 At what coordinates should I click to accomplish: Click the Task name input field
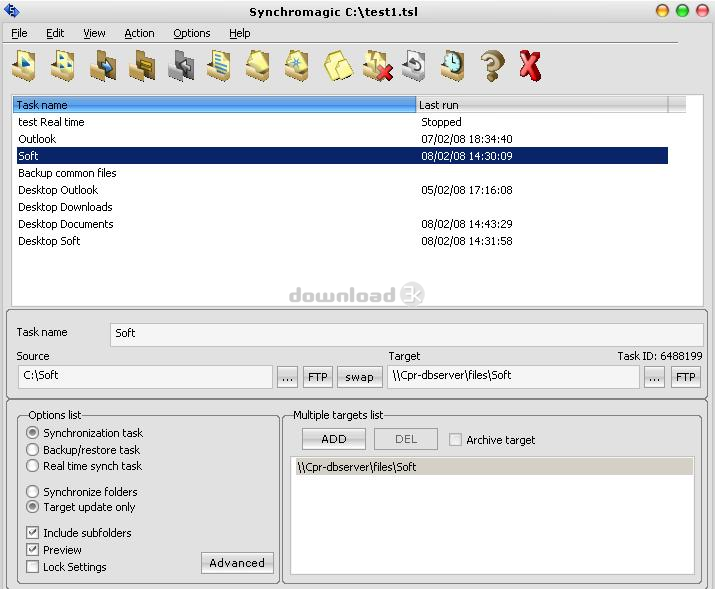406,334
